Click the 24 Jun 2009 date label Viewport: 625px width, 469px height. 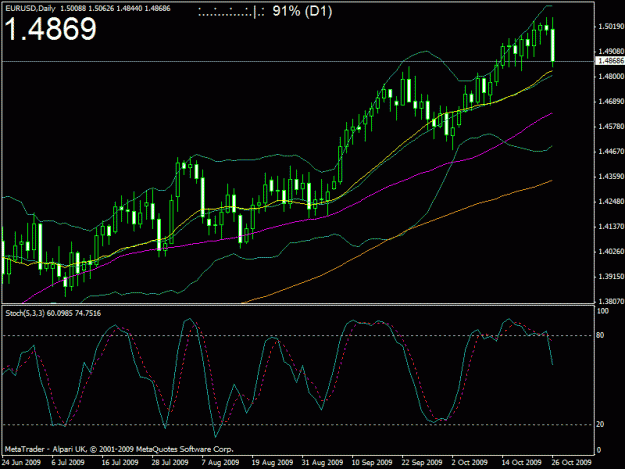21,462
